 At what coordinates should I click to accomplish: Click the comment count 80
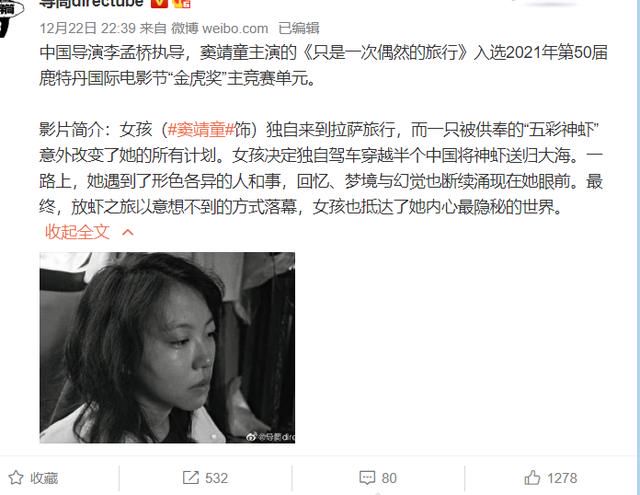pyautogui.click(x=389, y=478)
